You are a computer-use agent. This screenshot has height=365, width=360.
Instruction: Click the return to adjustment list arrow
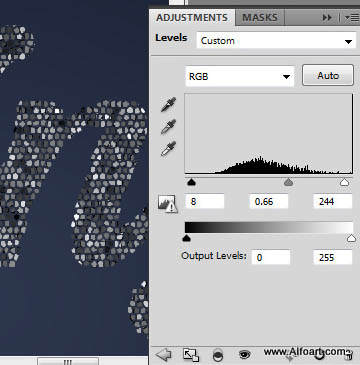coord(163,355)
